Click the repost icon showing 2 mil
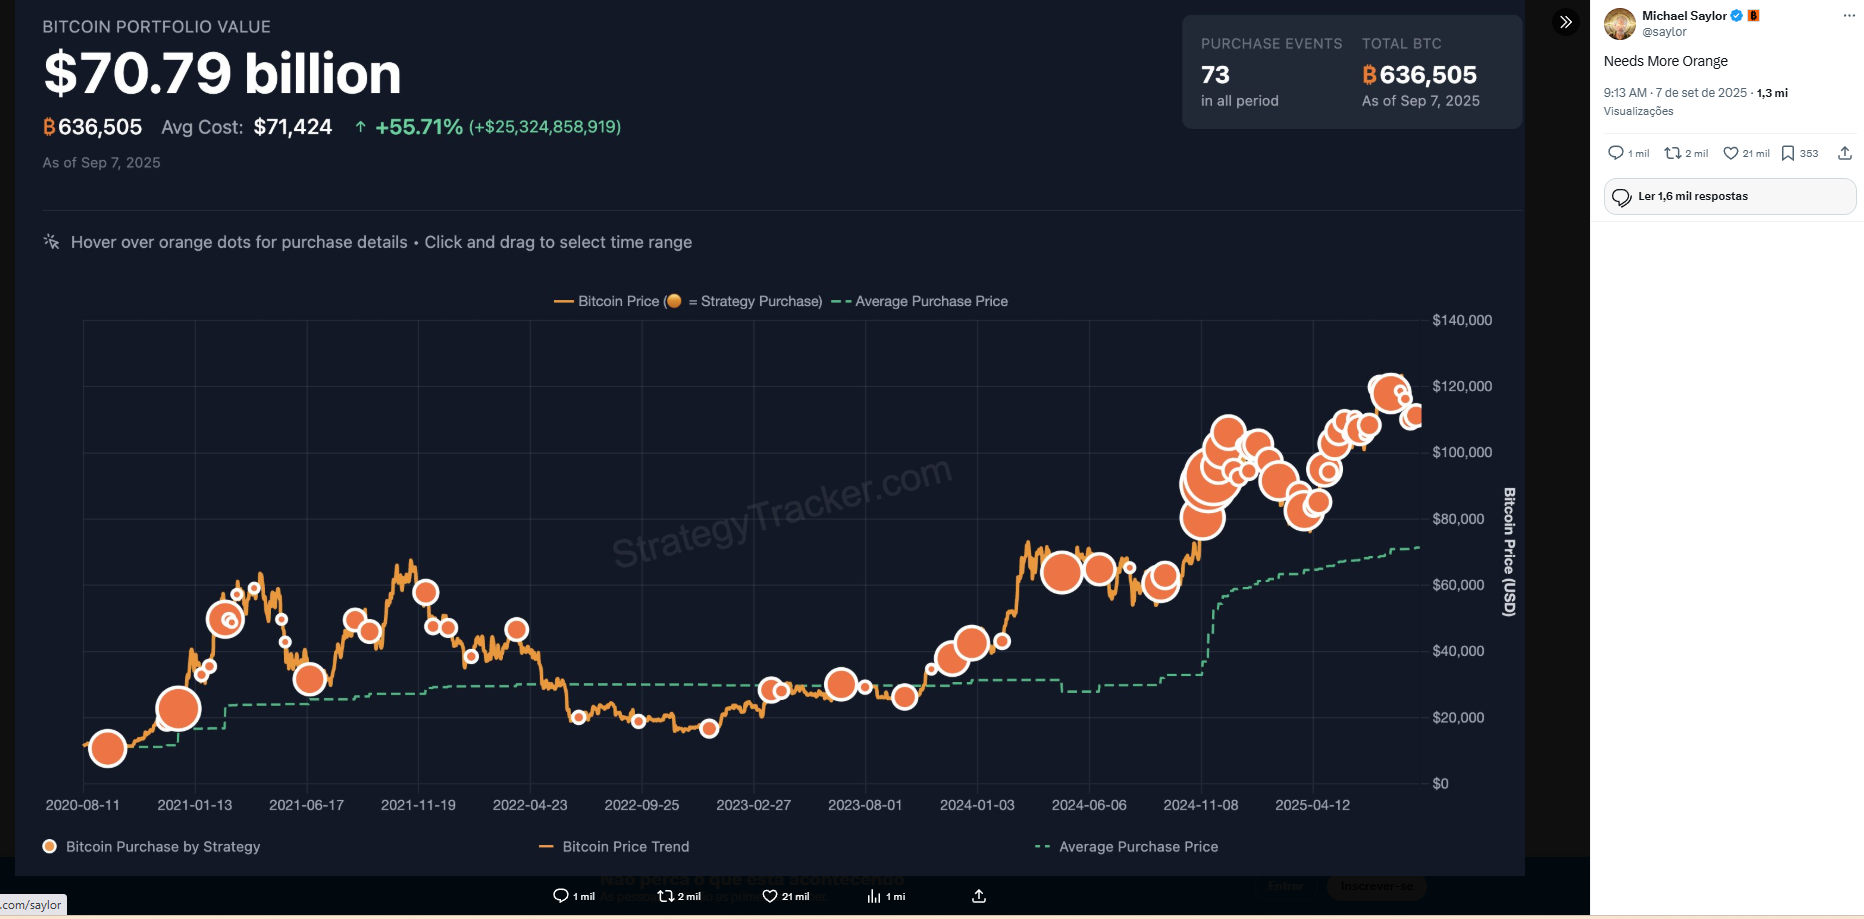Viewport: 1864px width, 919px height. point(1675,153)
